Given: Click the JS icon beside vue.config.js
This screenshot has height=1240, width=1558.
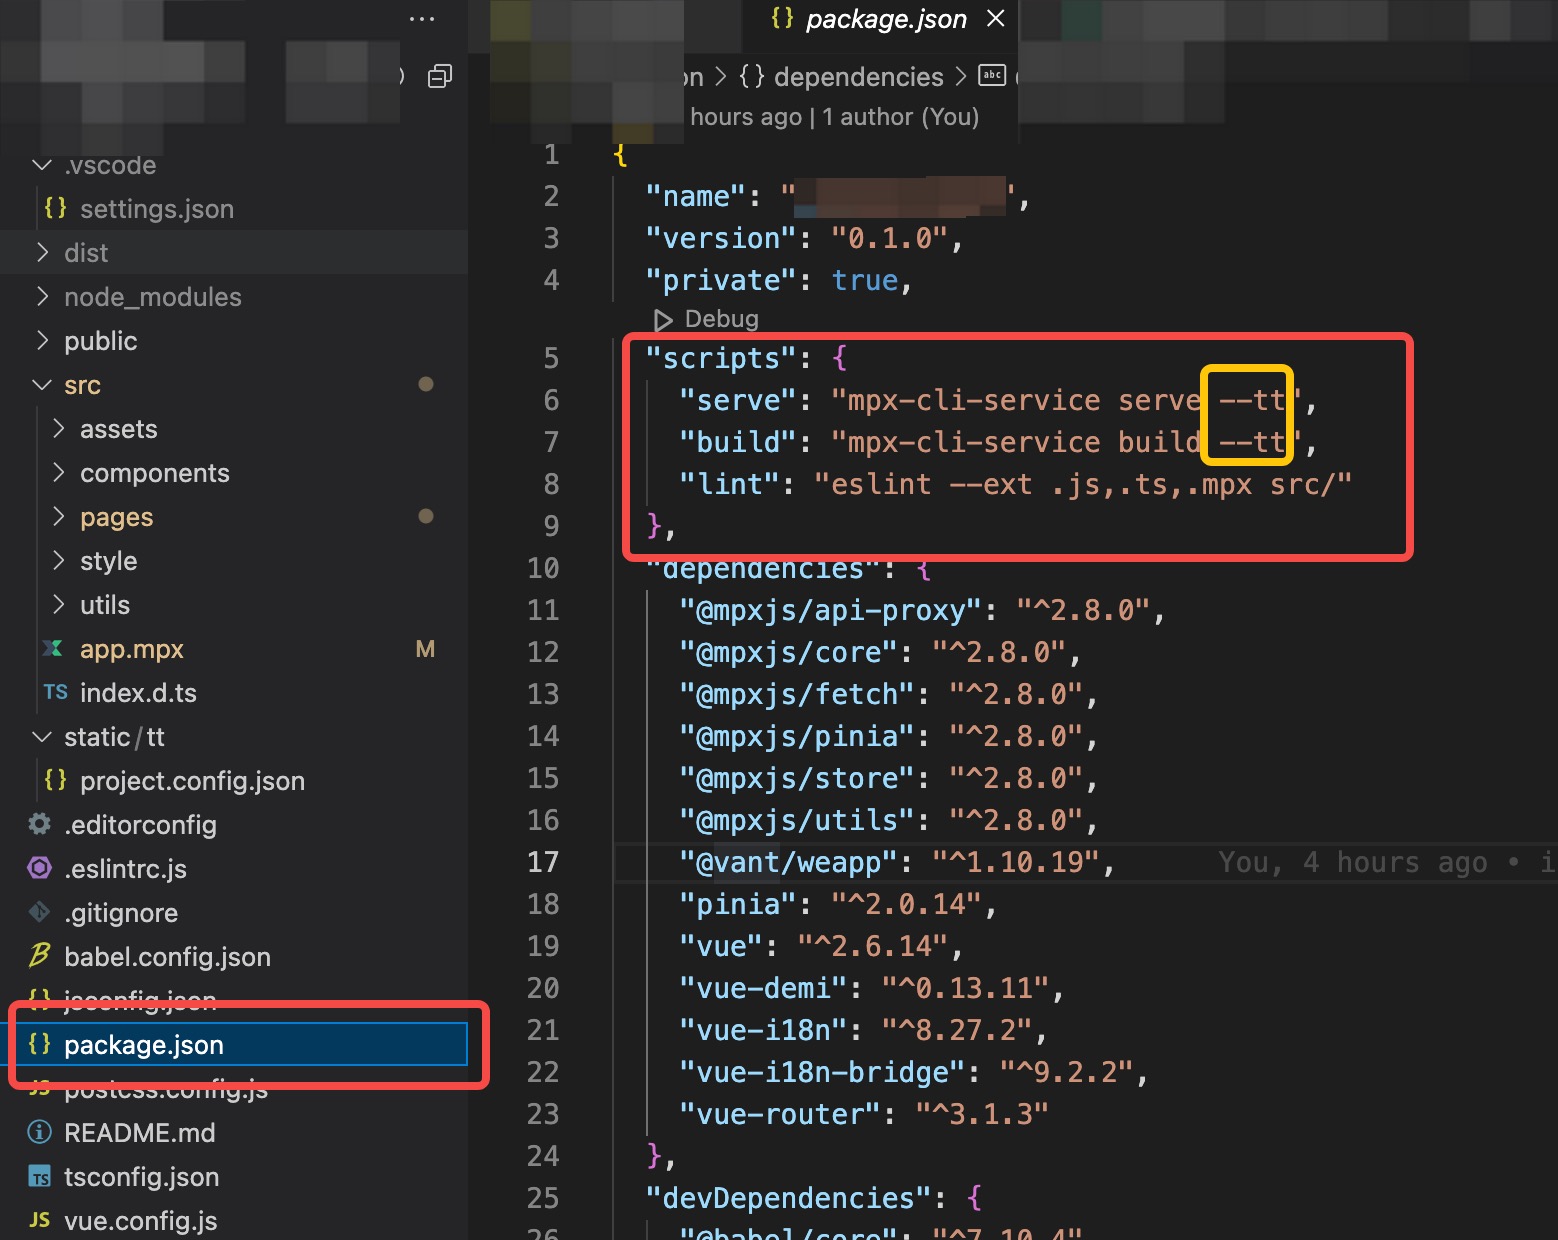Looking at the screenshot, I should pyautogui.click(x=40, y=1220).
